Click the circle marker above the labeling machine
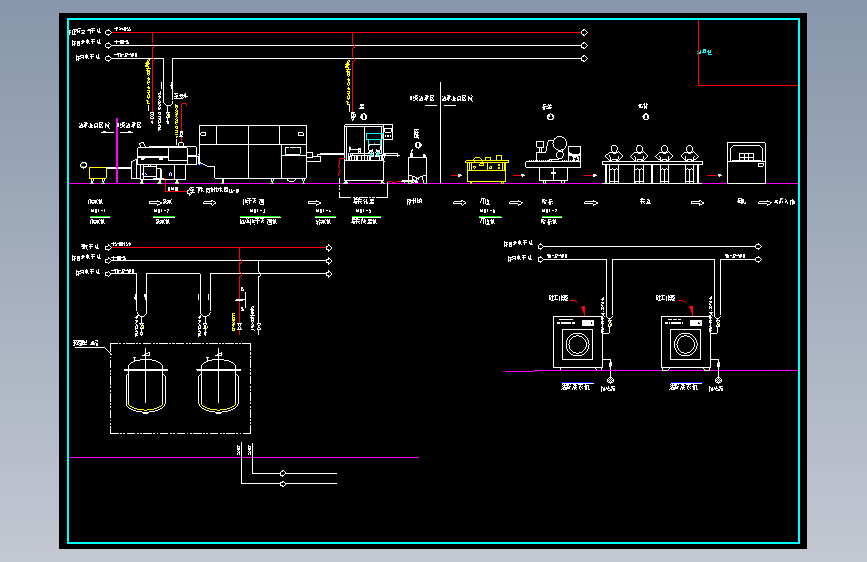 click(550, 117)
